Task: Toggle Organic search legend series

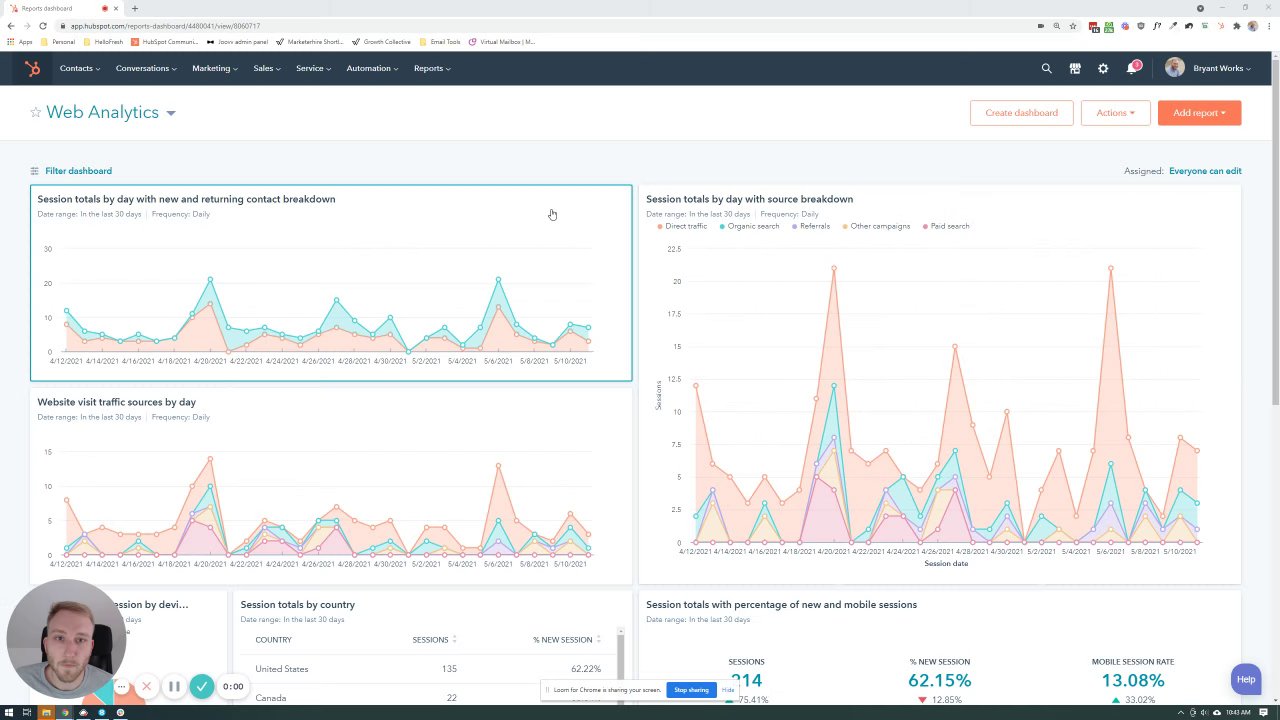Action: (749, 226)
